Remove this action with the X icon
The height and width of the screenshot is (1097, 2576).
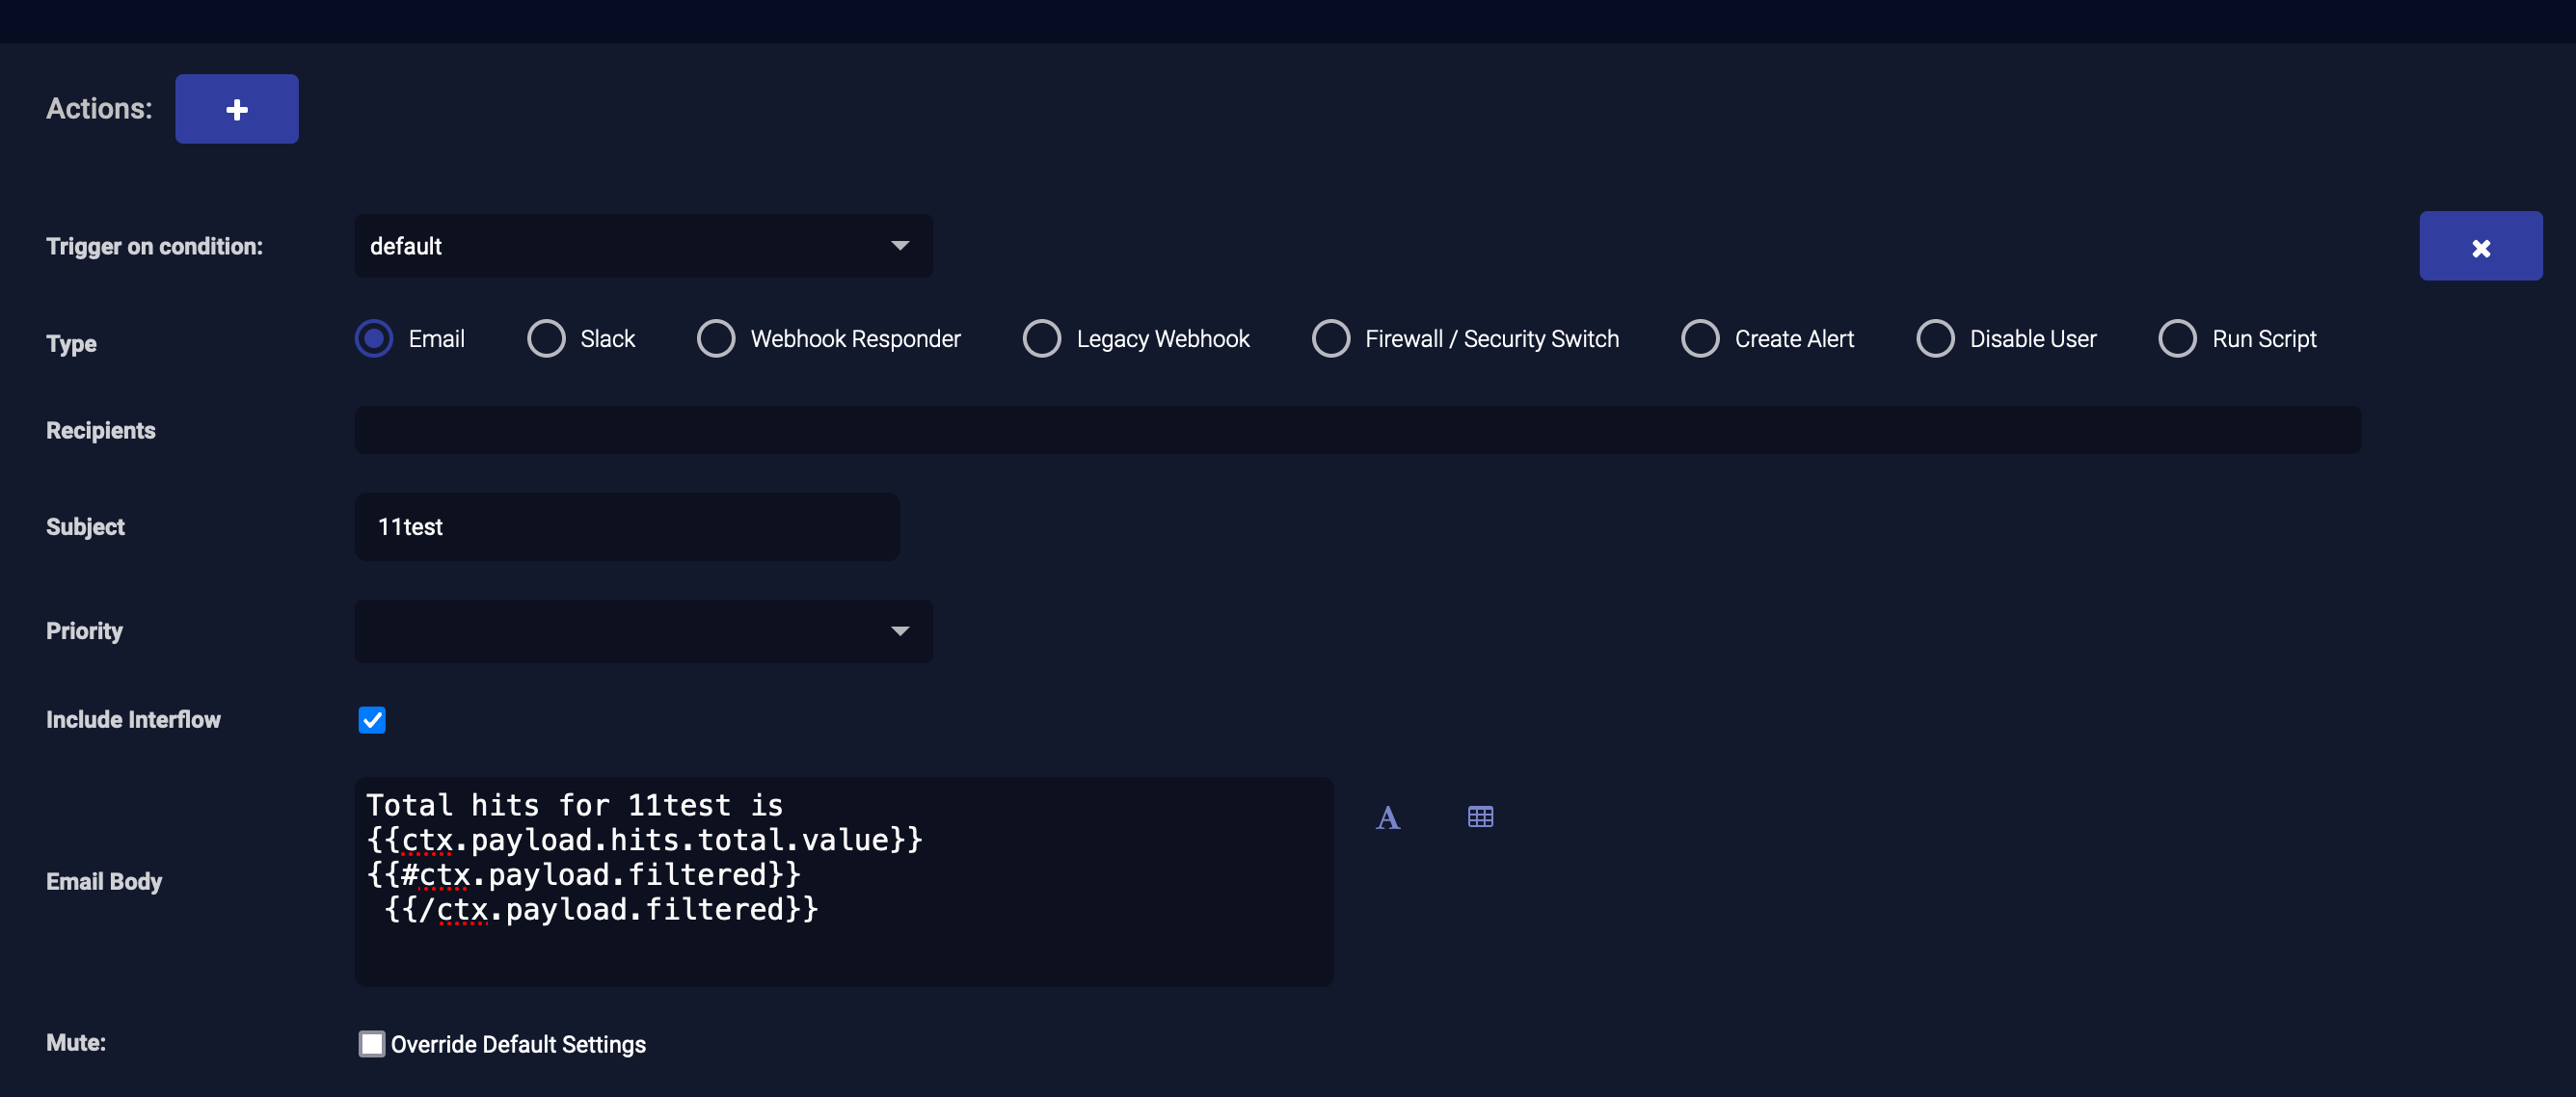pos(2480,247)
